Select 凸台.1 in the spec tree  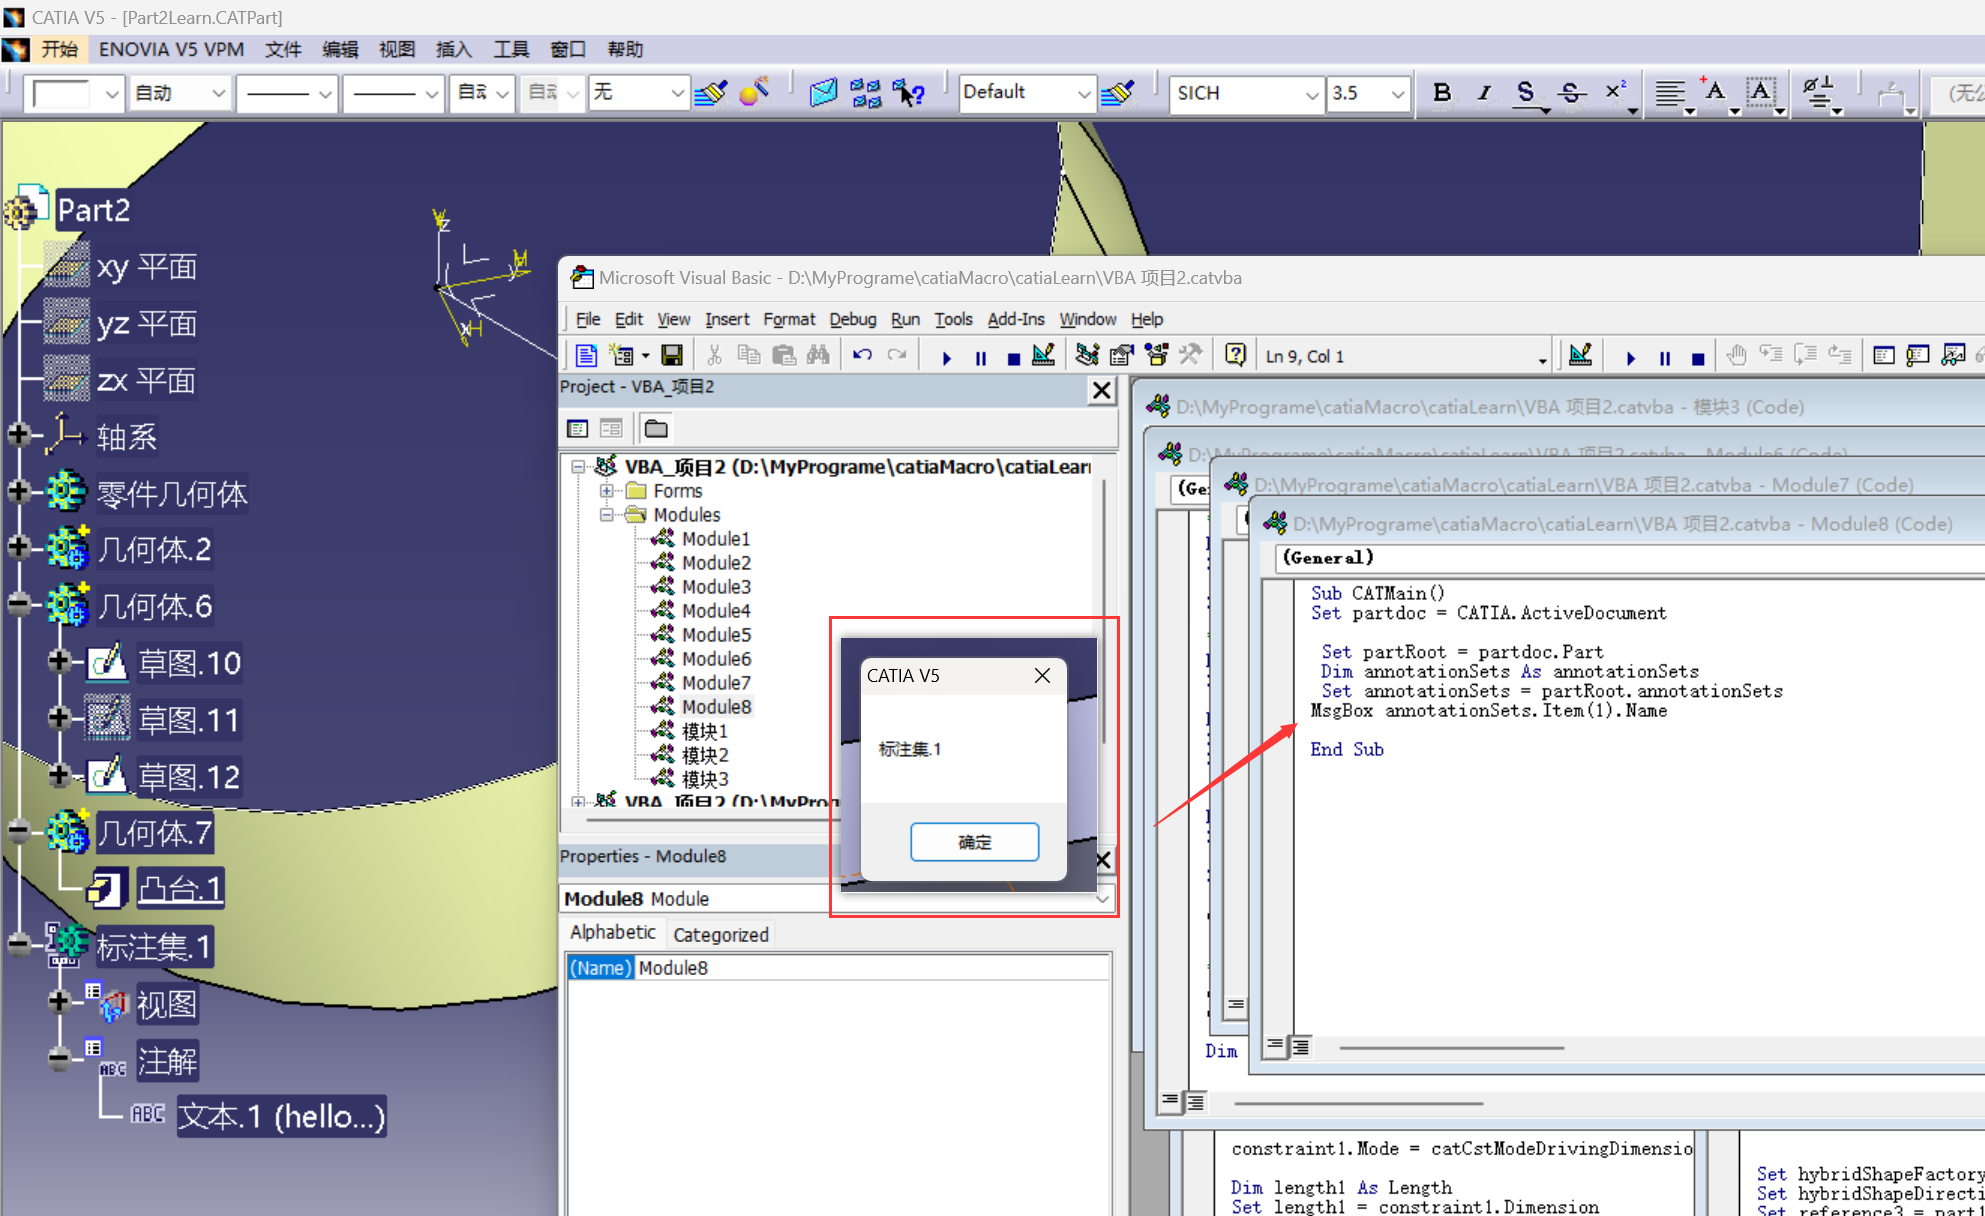tap(179, 888)
